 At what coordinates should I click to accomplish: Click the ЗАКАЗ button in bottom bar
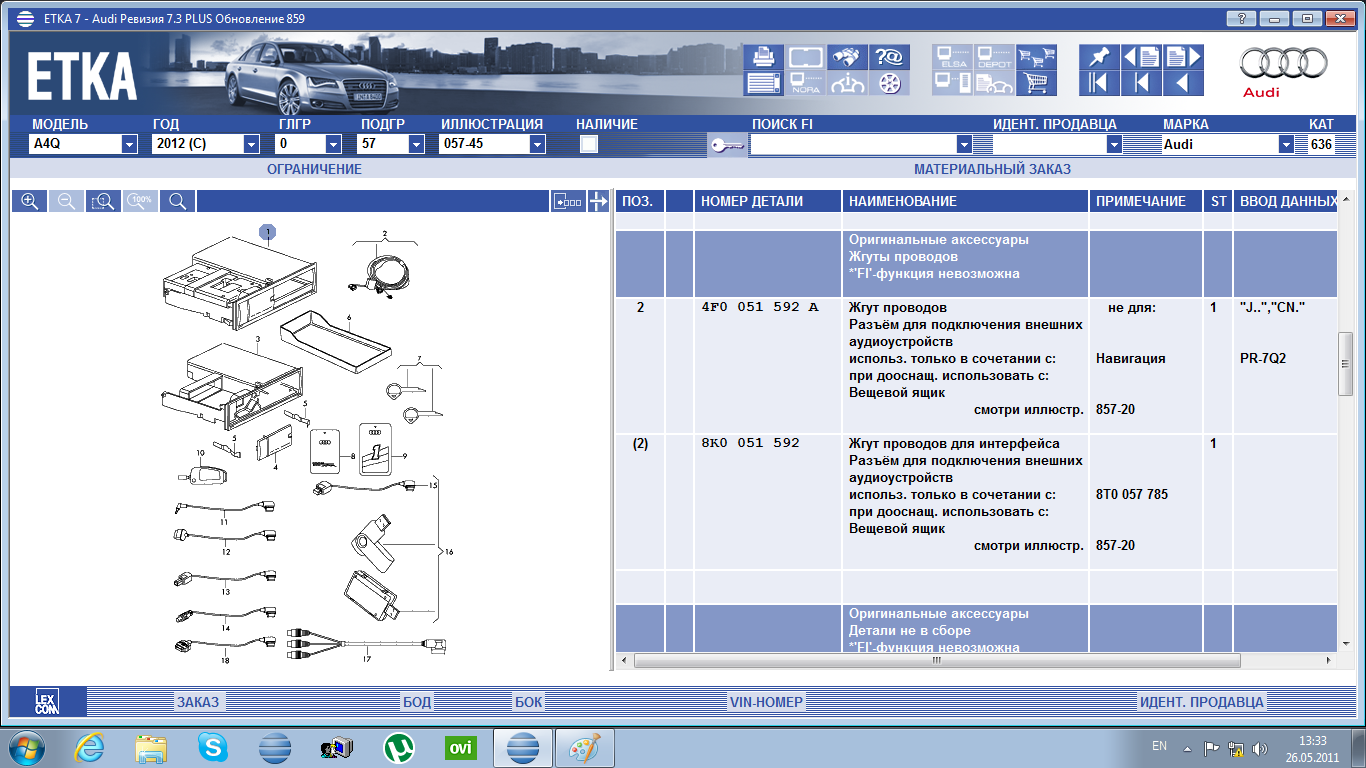198,702
